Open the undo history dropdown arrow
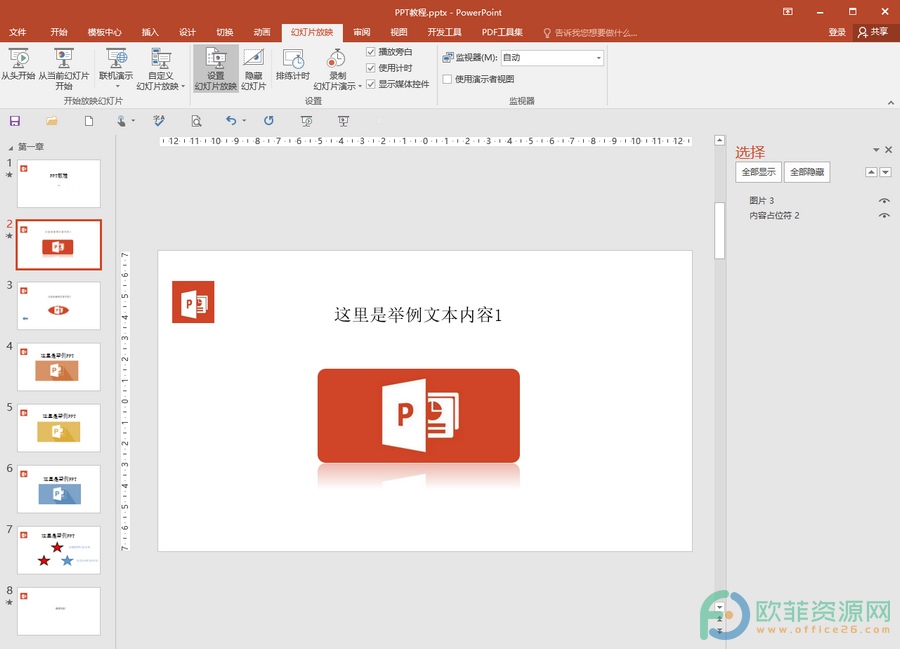 tap(244, 121)
